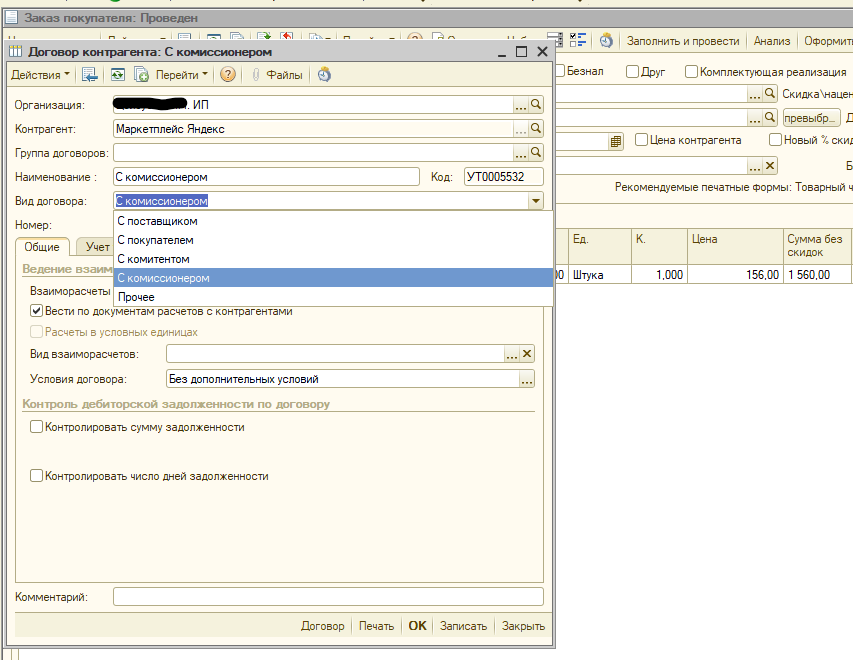Screen dimensions: 853x660
Task: Click the price cell 156,00
Action: pyautogui.click(x=735, y=275)
